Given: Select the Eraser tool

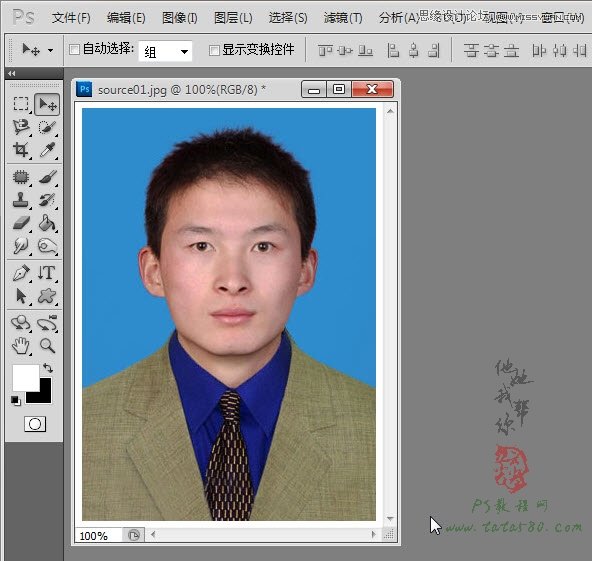Looking at the screenshot, I should [x=21, y=223].
